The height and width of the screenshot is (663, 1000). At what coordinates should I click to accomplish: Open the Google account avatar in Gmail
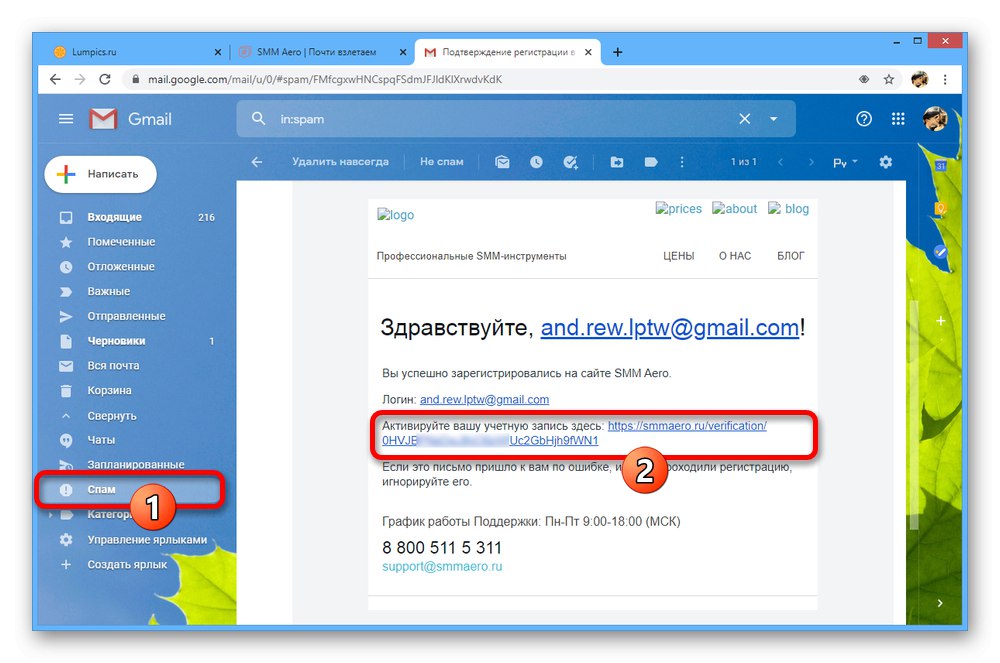tap(934, 119)
